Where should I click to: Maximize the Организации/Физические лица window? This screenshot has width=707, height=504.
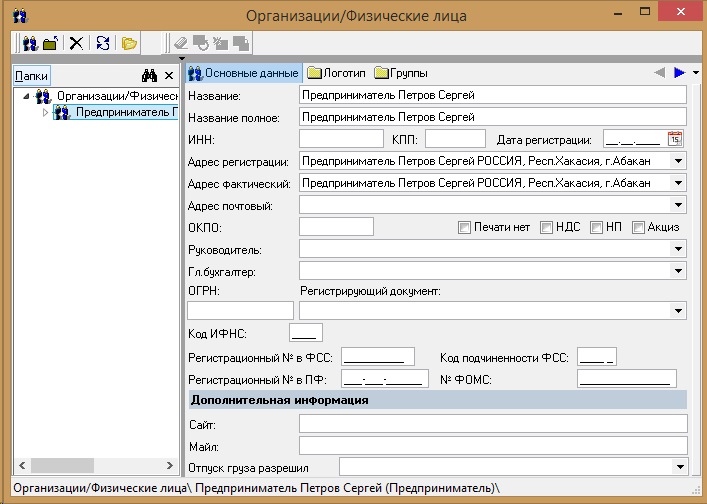click(645, 12)
